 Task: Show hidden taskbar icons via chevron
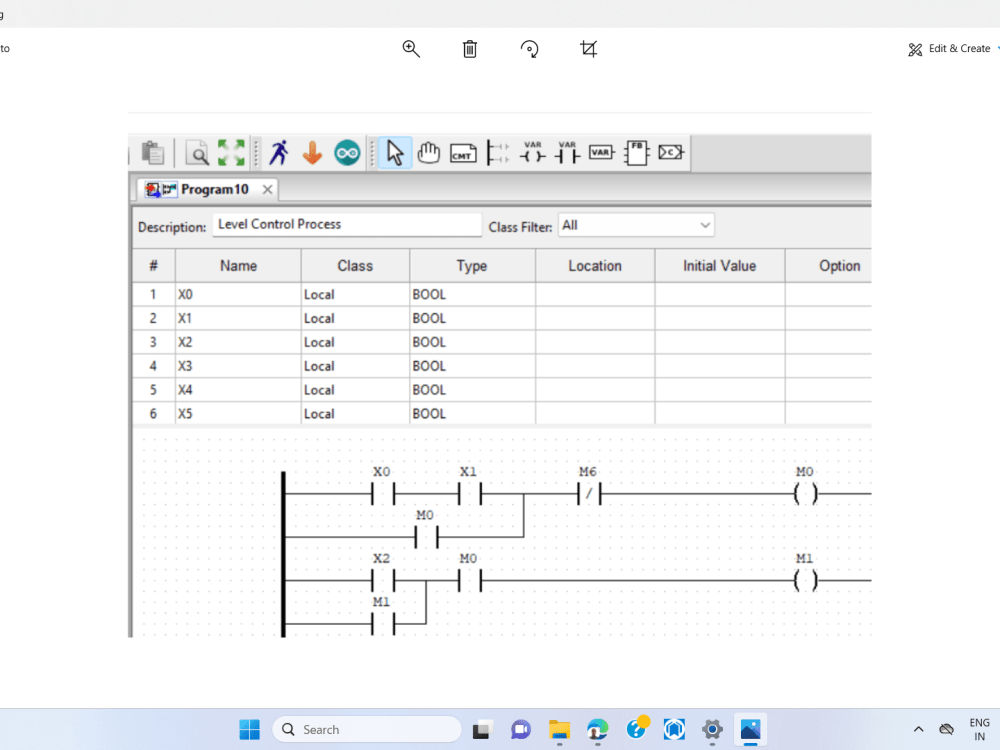[x=918, y=729]
